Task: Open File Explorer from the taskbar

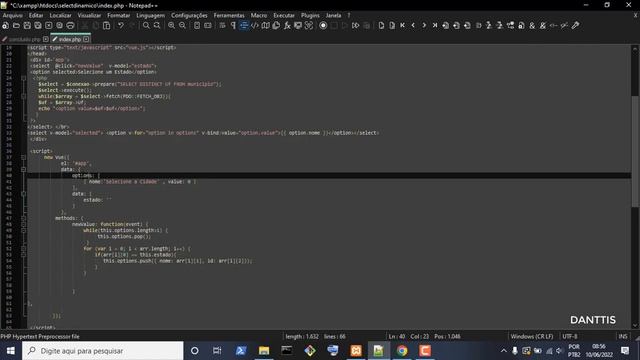Action: pos(264,351)
